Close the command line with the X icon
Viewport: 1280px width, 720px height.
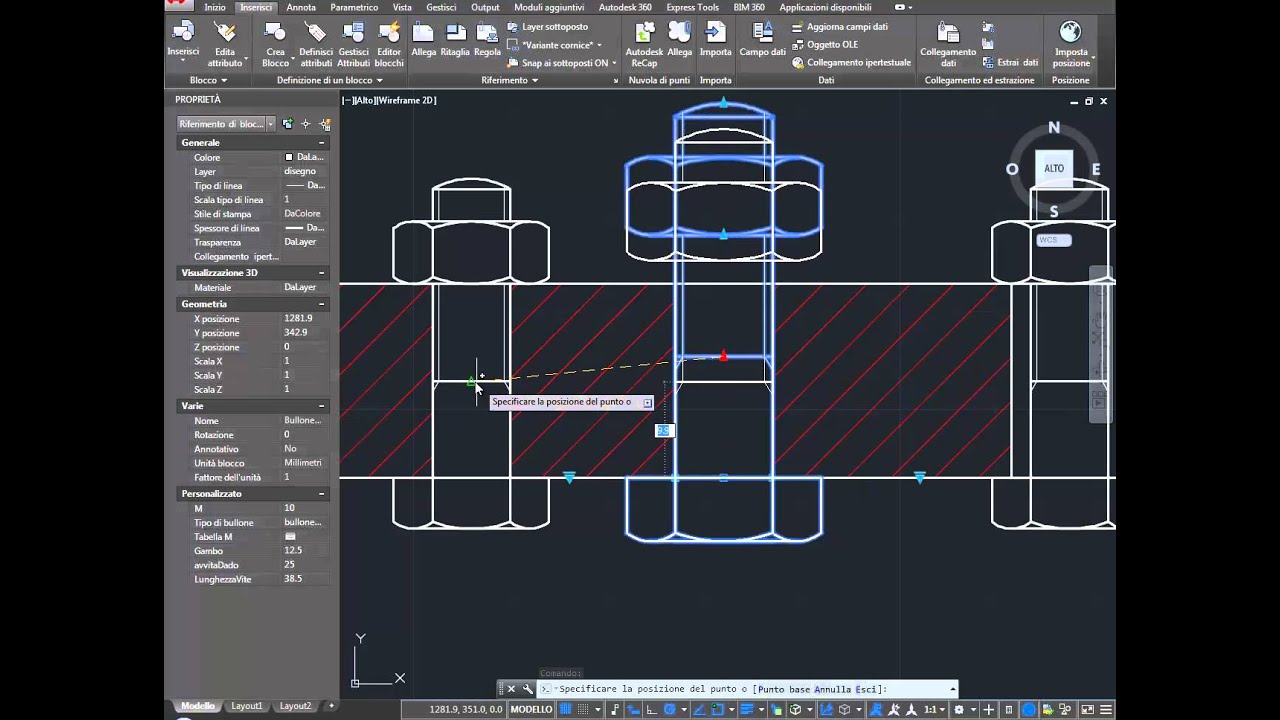pyautogui.click(x=511, y=689)
